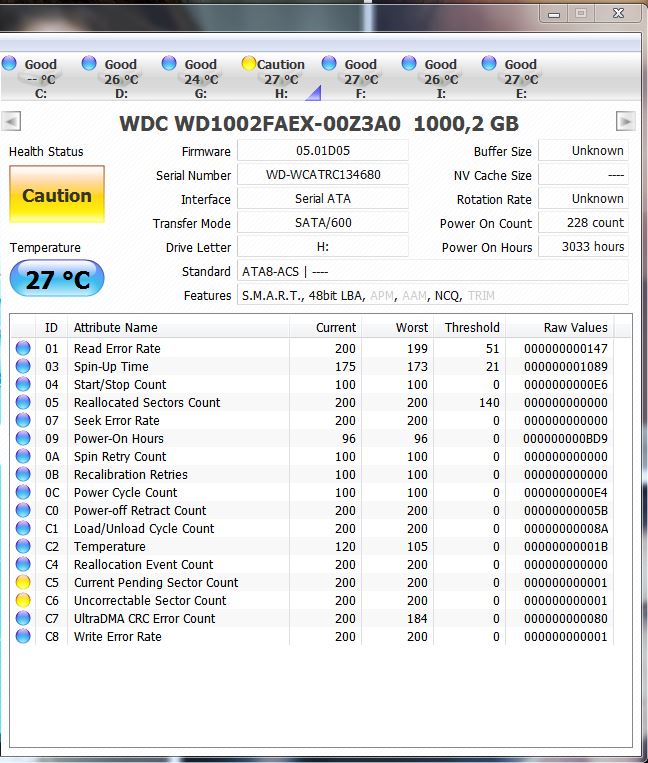Select the D: drive at 26 °C
This screenshot has height=763, width=648.
[111, 78]
